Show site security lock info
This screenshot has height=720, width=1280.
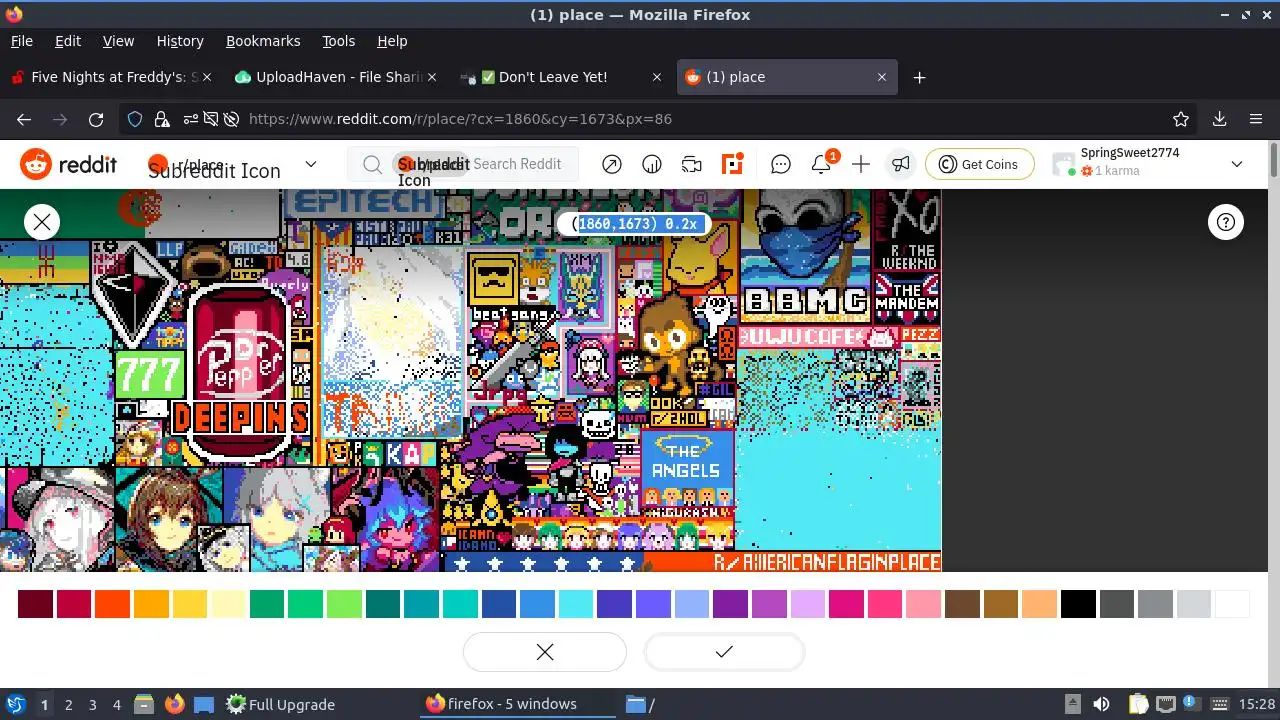click(162, 119)
